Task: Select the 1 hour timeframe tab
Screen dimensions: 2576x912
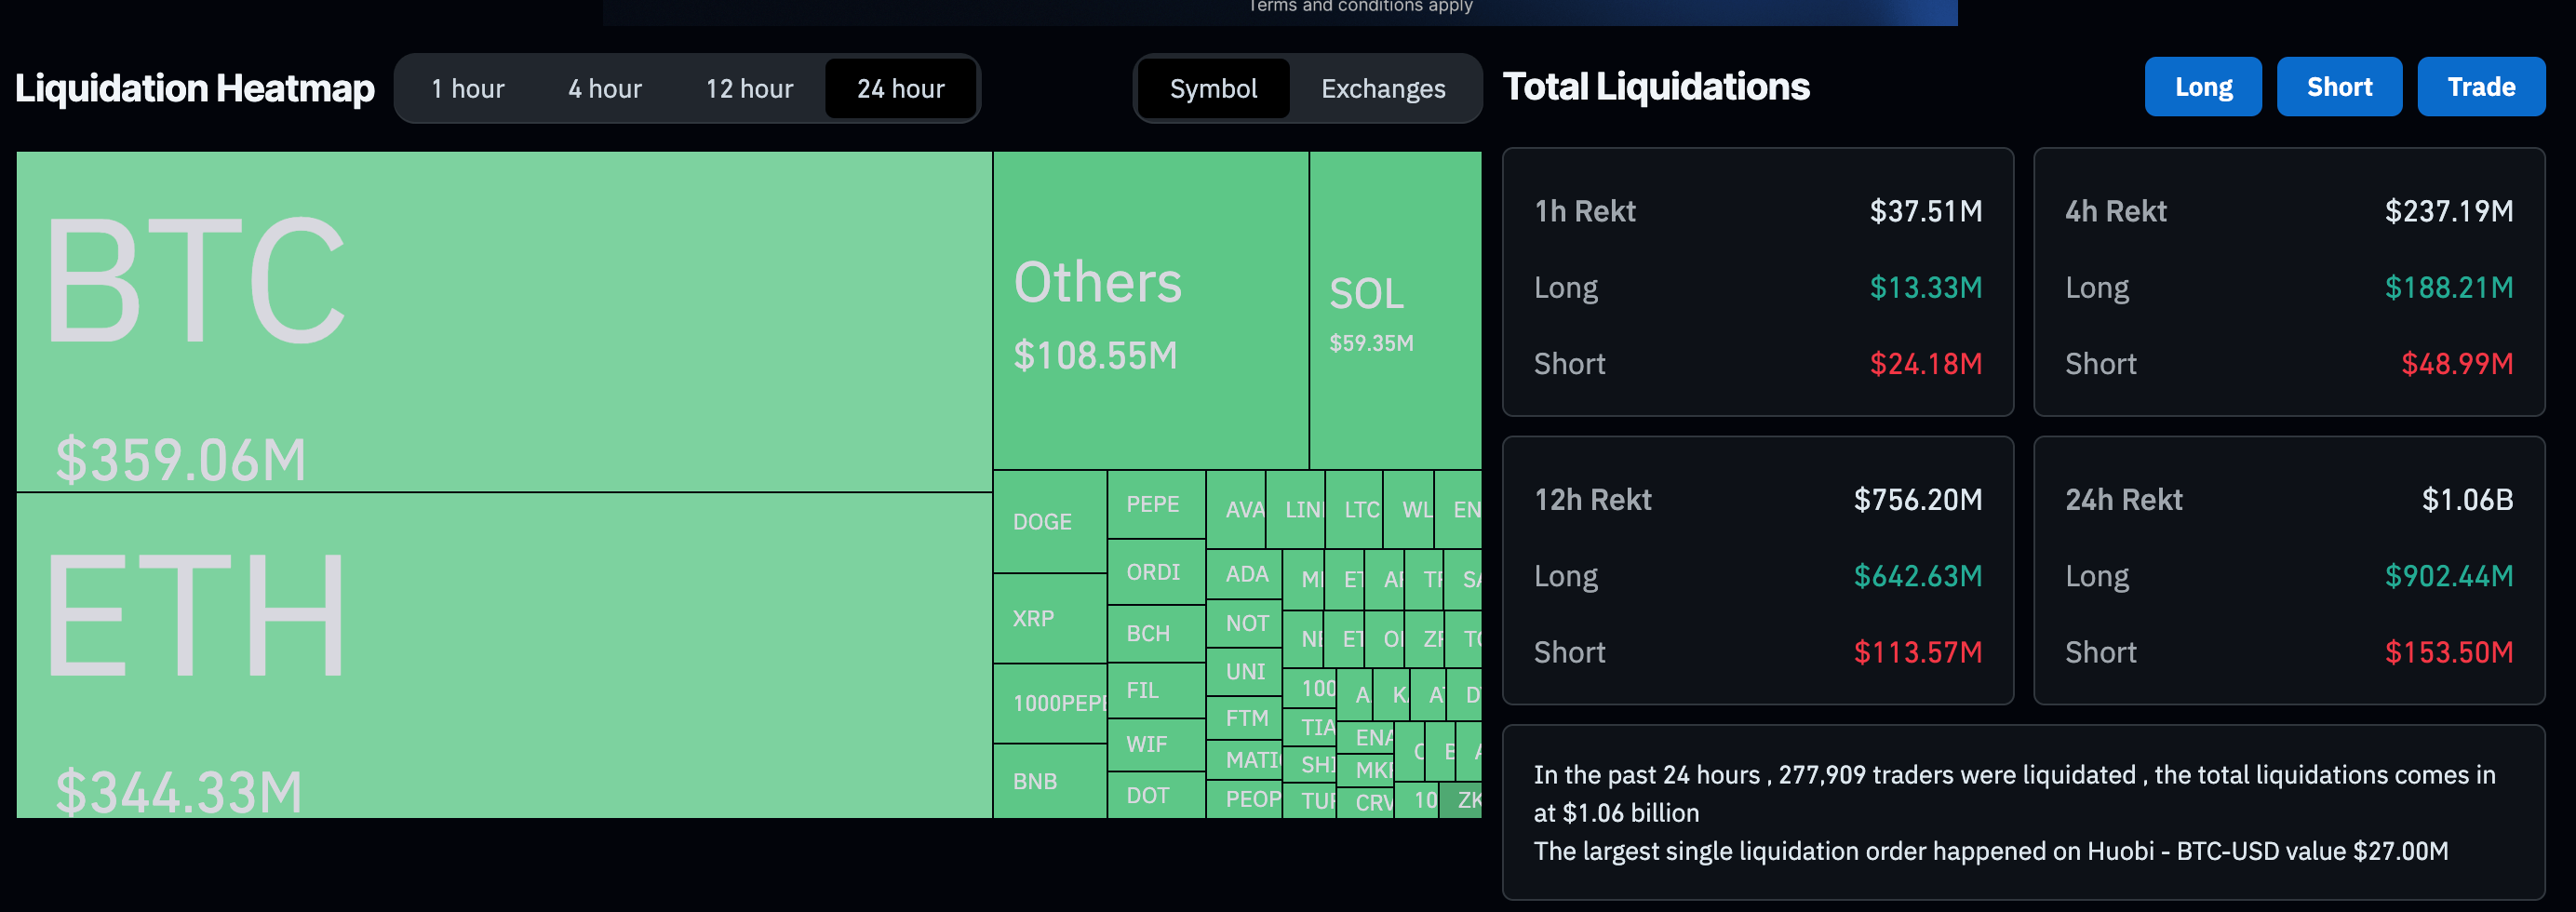Action: (x=467, y=89)
